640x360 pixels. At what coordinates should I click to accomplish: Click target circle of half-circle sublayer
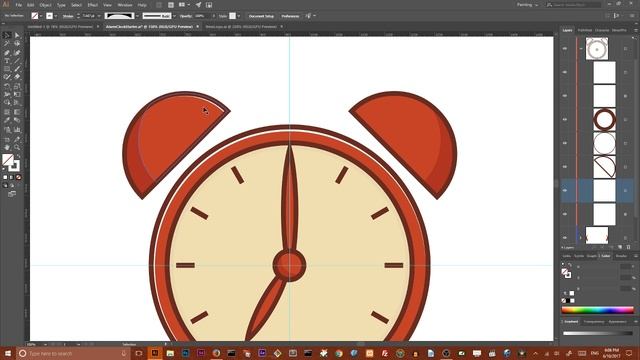(626, 167)
